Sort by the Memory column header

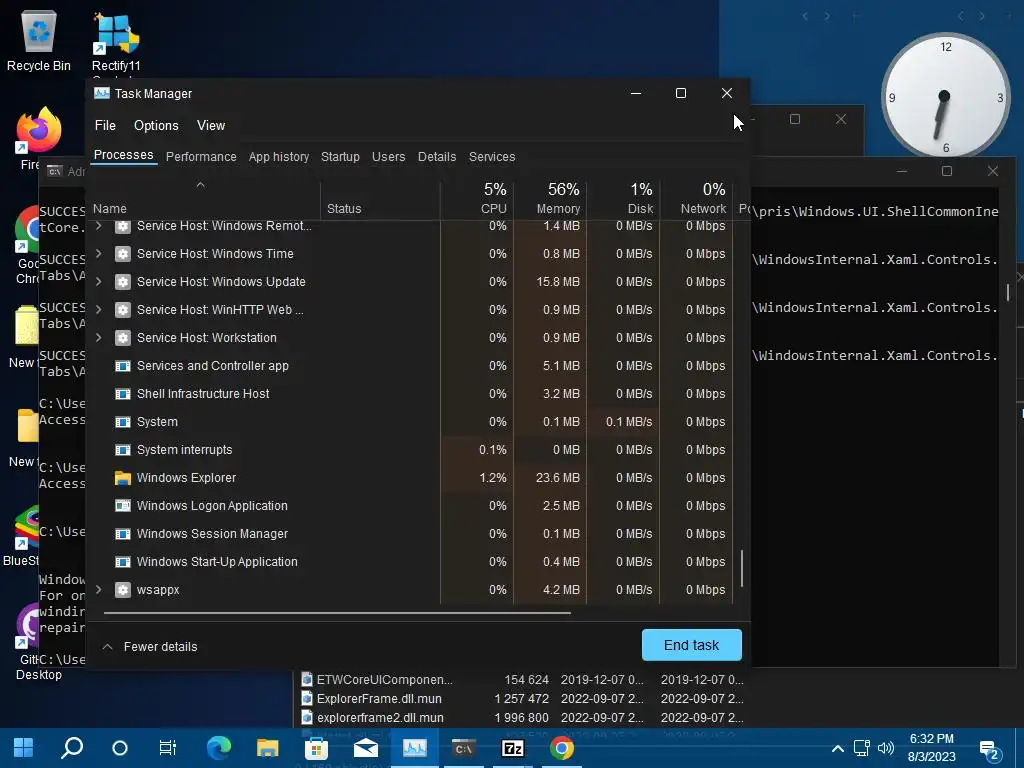pos(550,200)
